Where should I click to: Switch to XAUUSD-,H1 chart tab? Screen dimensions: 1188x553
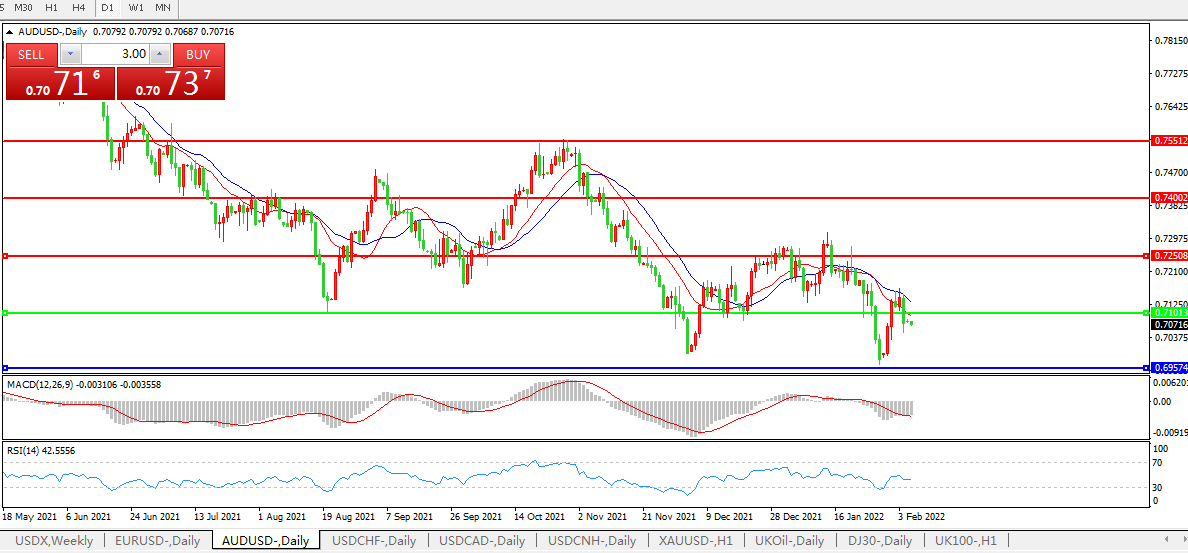point(696,541)
